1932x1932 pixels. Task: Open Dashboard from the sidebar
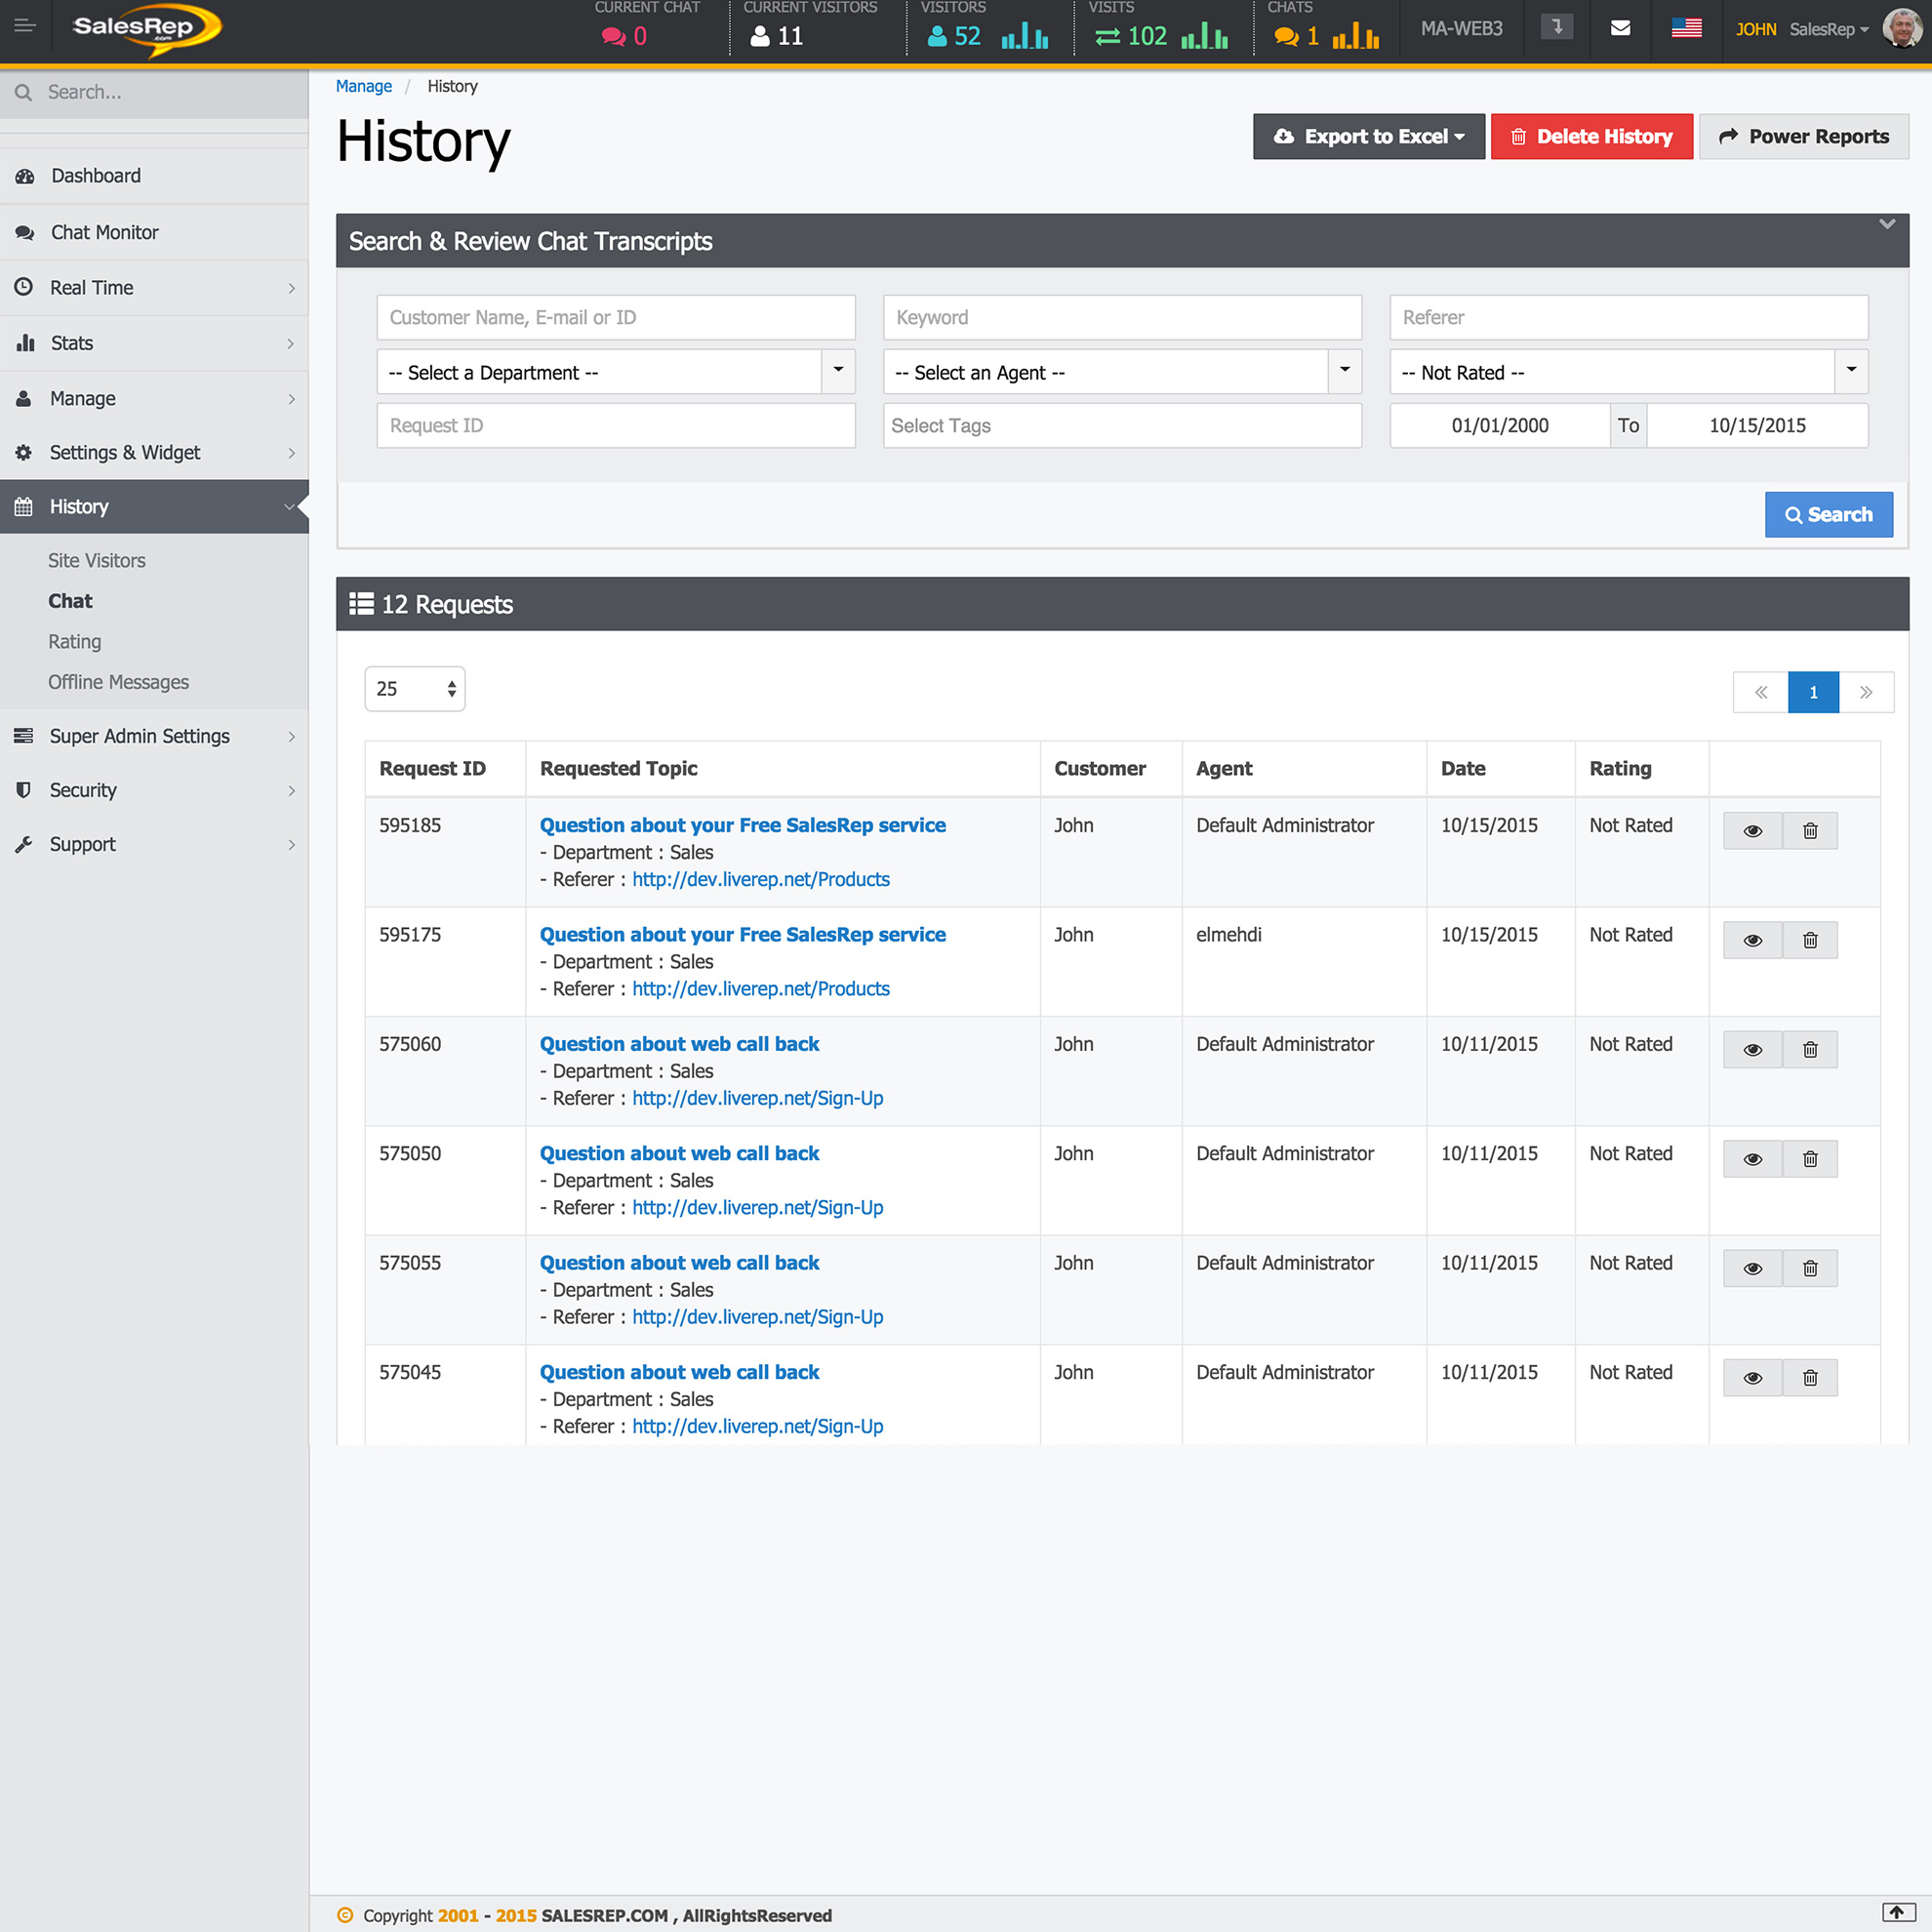(x=154, y=176)
